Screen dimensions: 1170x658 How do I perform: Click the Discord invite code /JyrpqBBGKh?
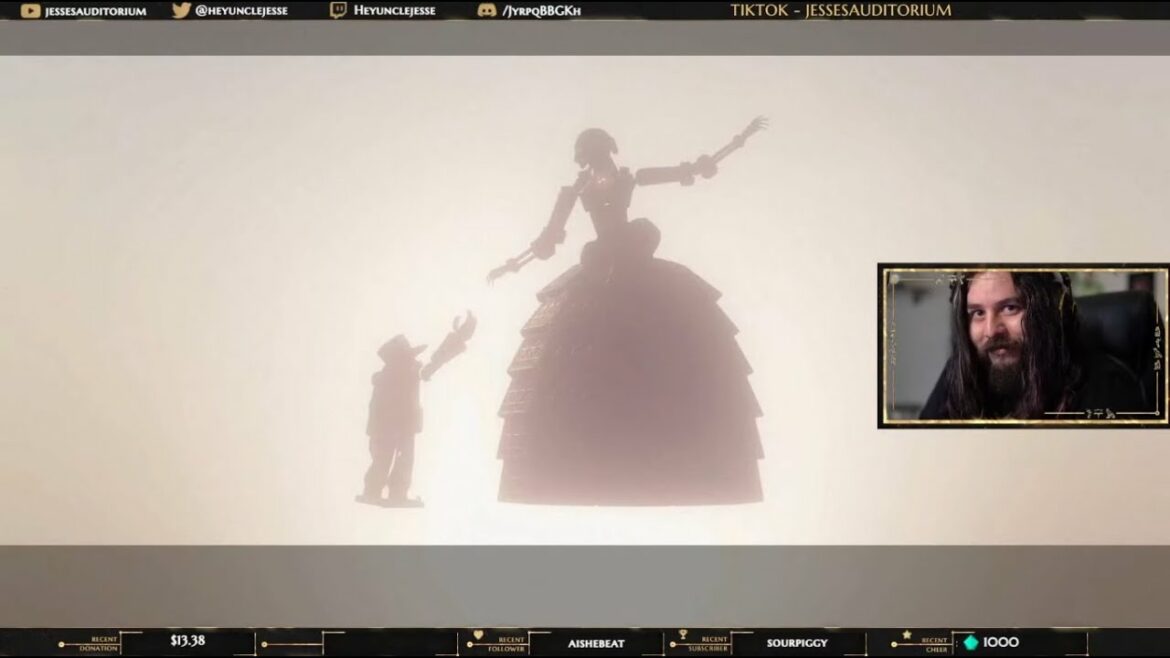(x=543, y=11)
